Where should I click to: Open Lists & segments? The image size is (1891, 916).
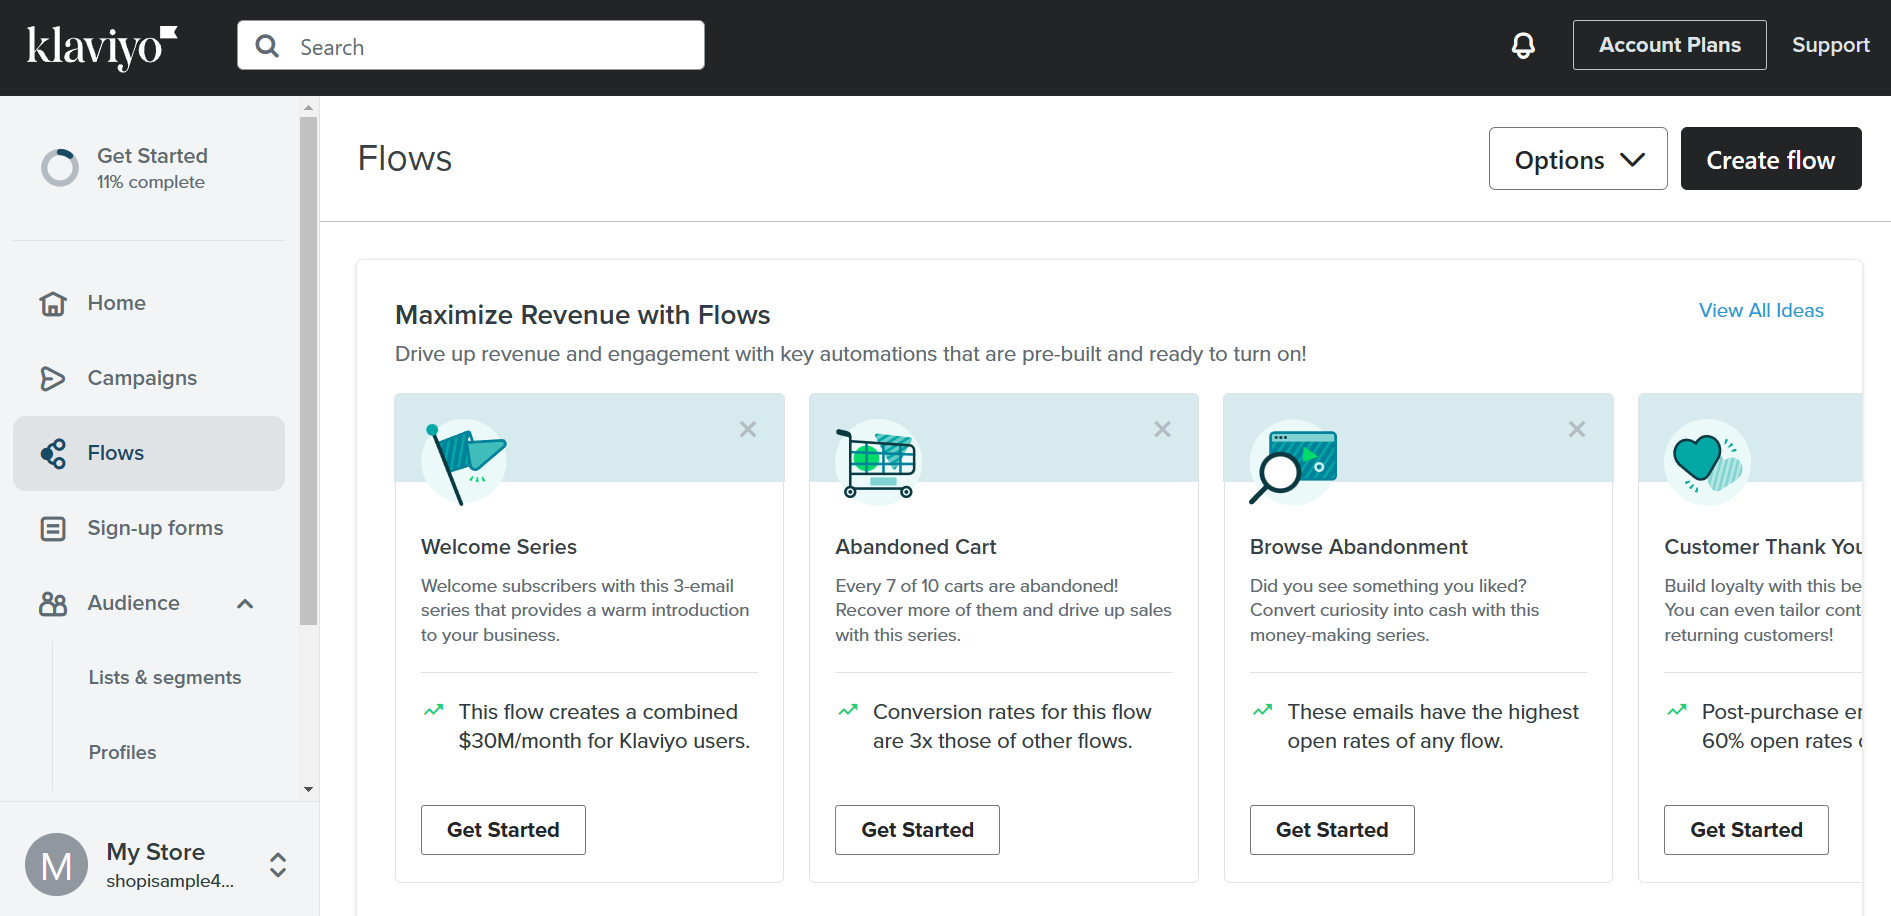[x=165, y=678]
